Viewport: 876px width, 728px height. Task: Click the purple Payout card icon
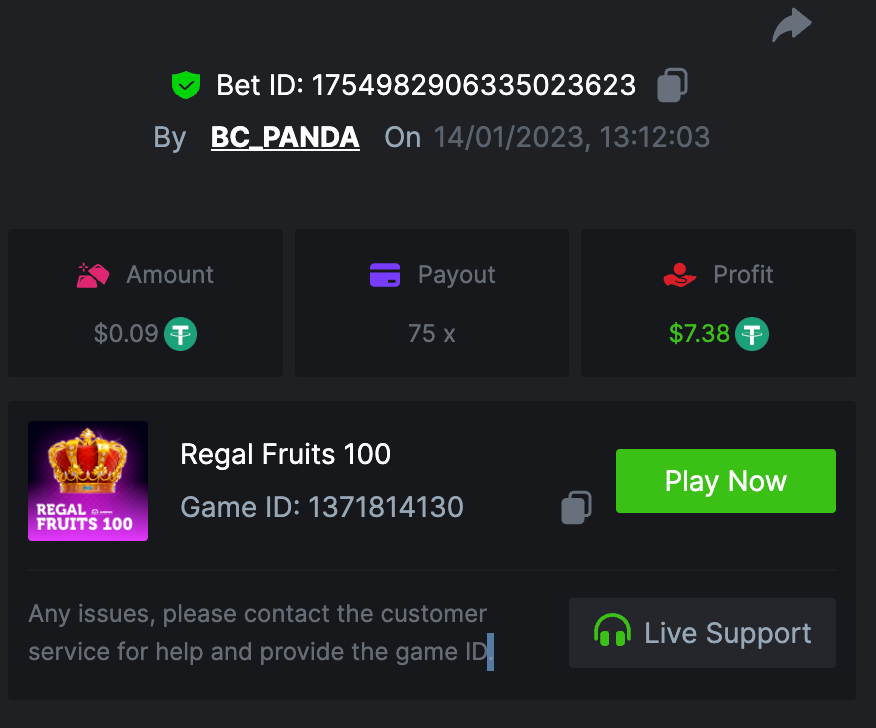click(385, 275)
